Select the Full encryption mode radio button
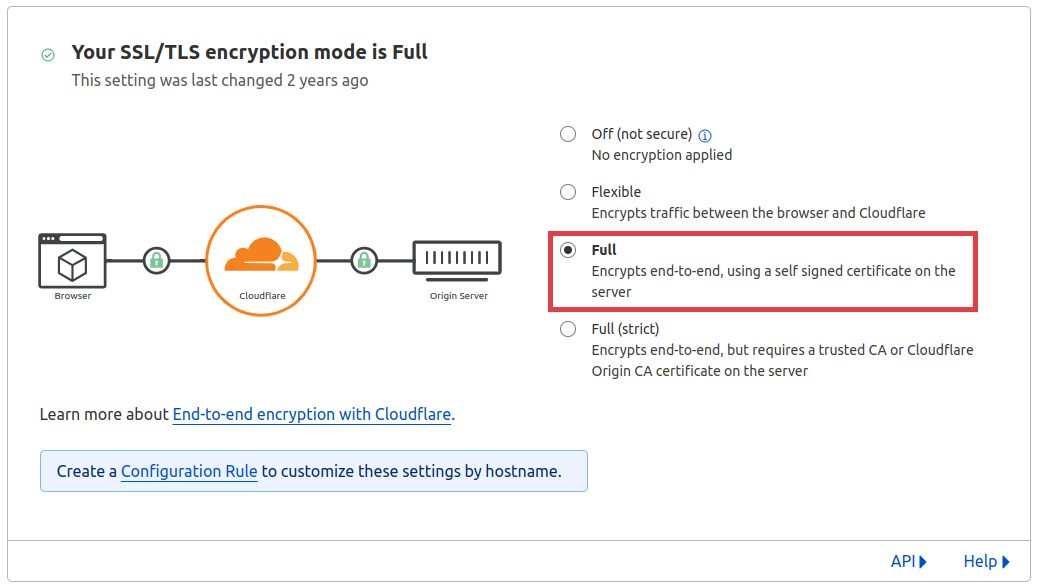1037x585 pixels. (x=568, y=250)
